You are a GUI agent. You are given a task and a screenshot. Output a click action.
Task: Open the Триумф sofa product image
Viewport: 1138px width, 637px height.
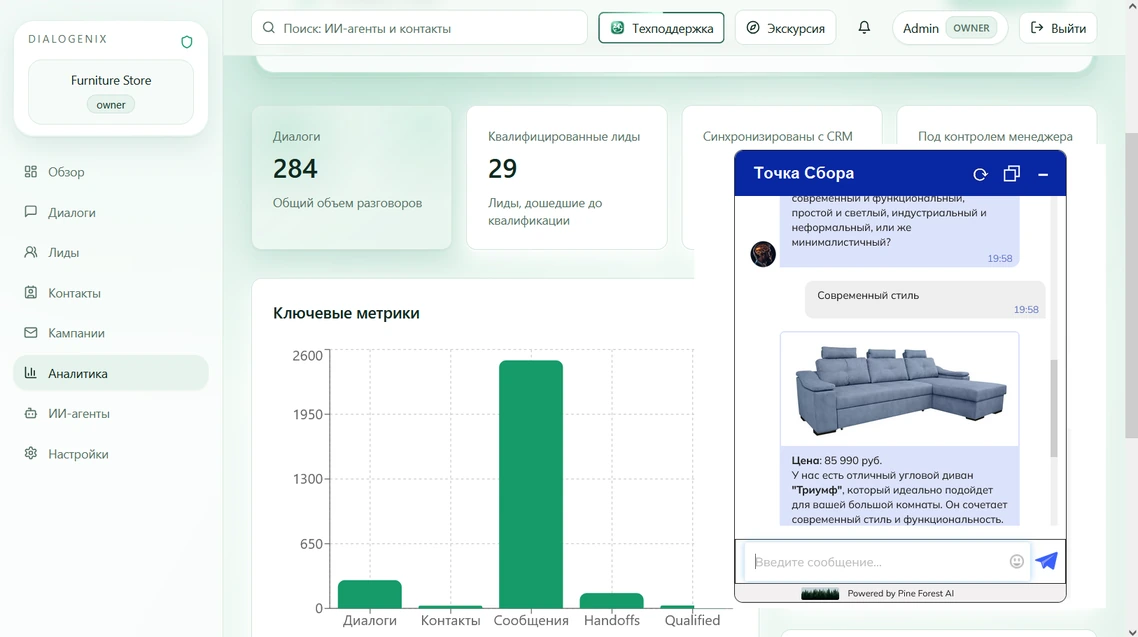[900, 389]
